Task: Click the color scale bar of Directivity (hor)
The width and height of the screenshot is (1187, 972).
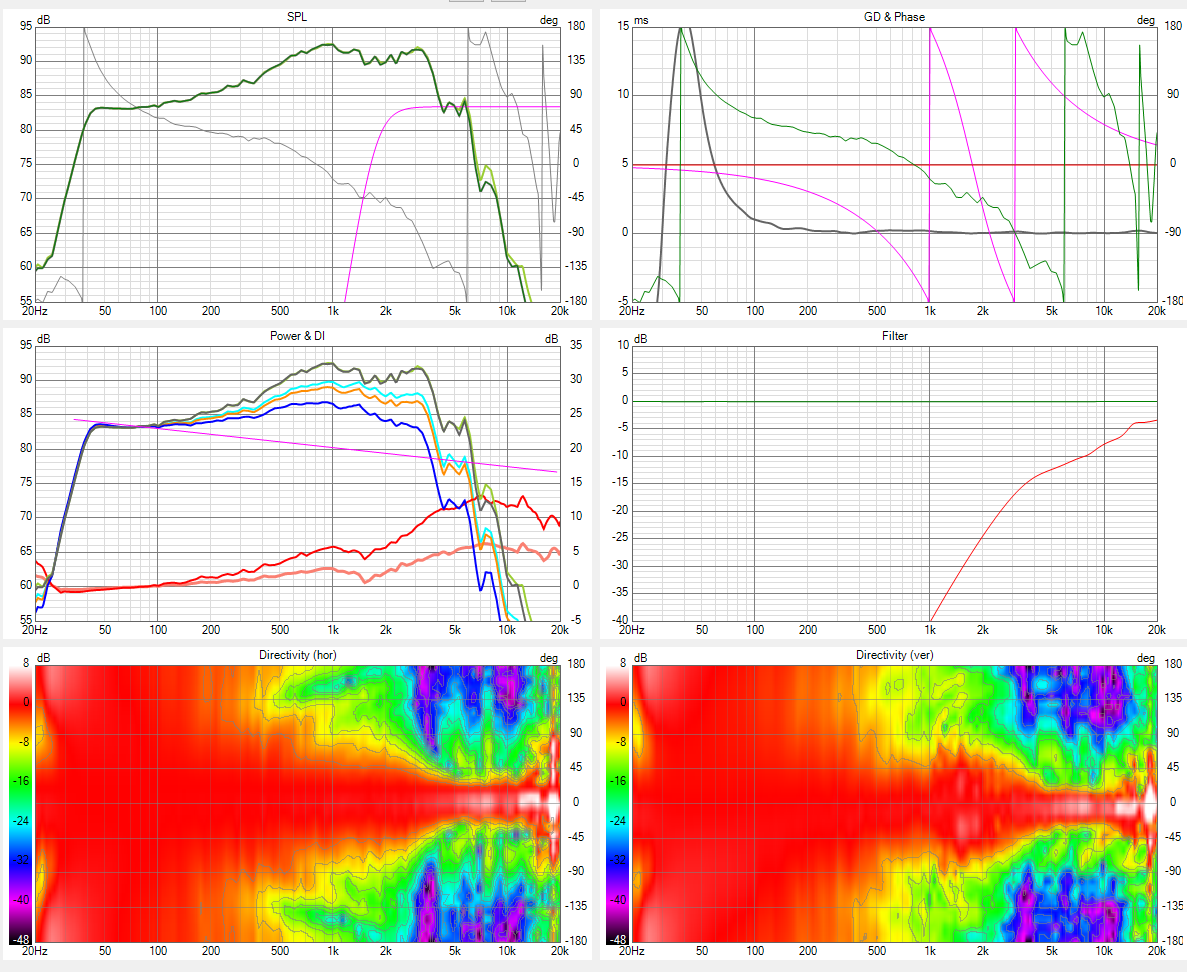Action: click(x=20, y=805)
